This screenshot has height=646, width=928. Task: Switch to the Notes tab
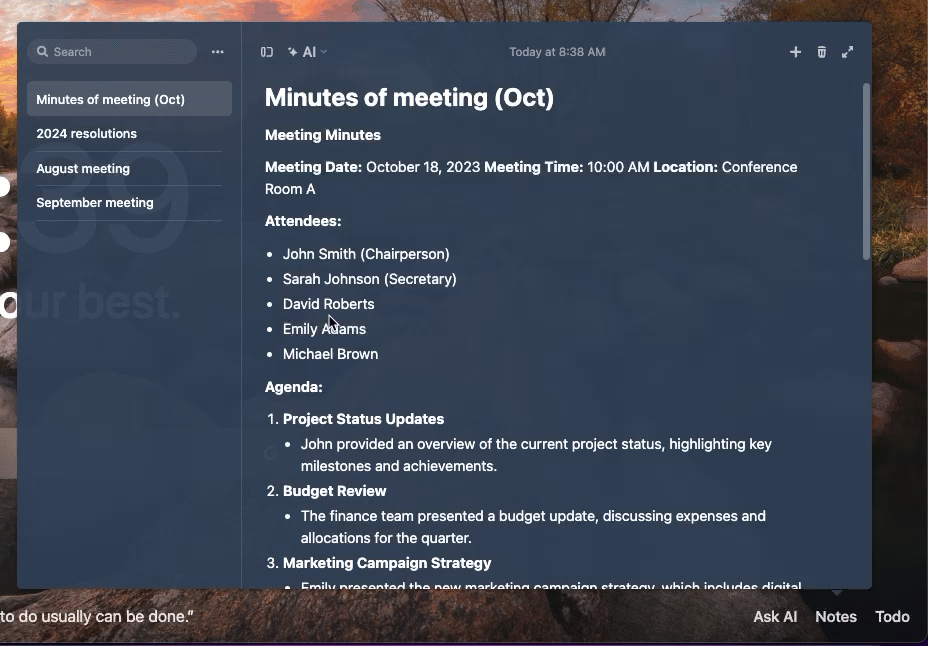click(x=836, y=616)
